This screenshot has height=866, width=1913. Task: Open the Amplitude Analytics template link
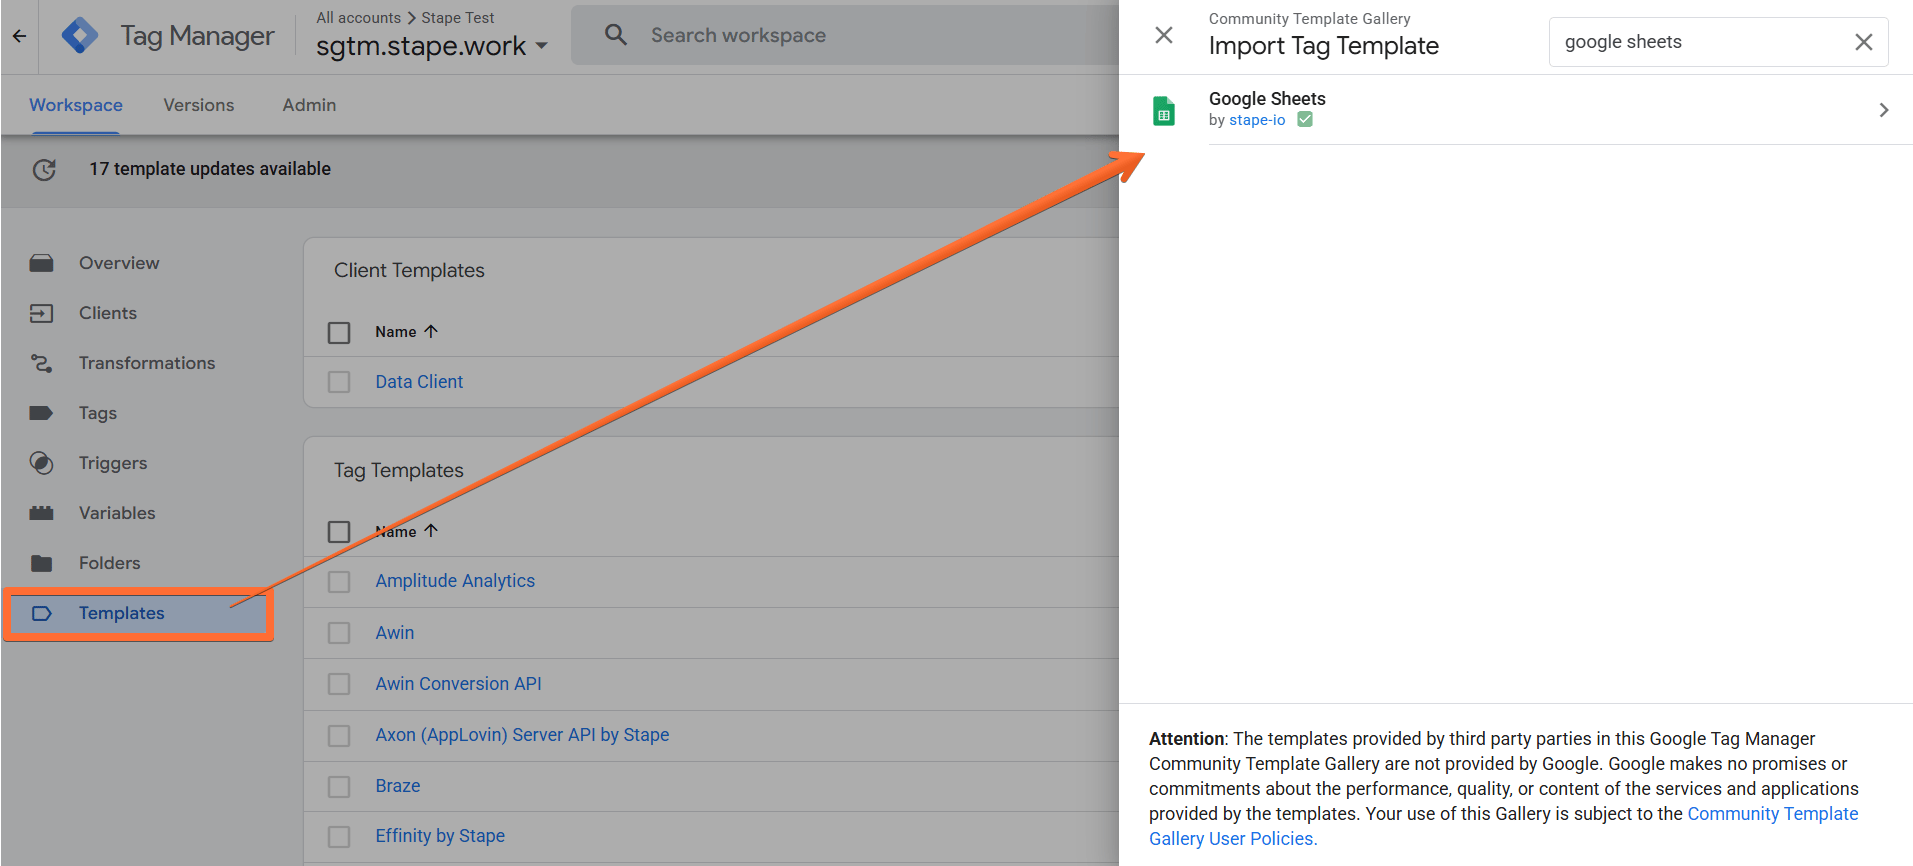click(x=455, y=581)
